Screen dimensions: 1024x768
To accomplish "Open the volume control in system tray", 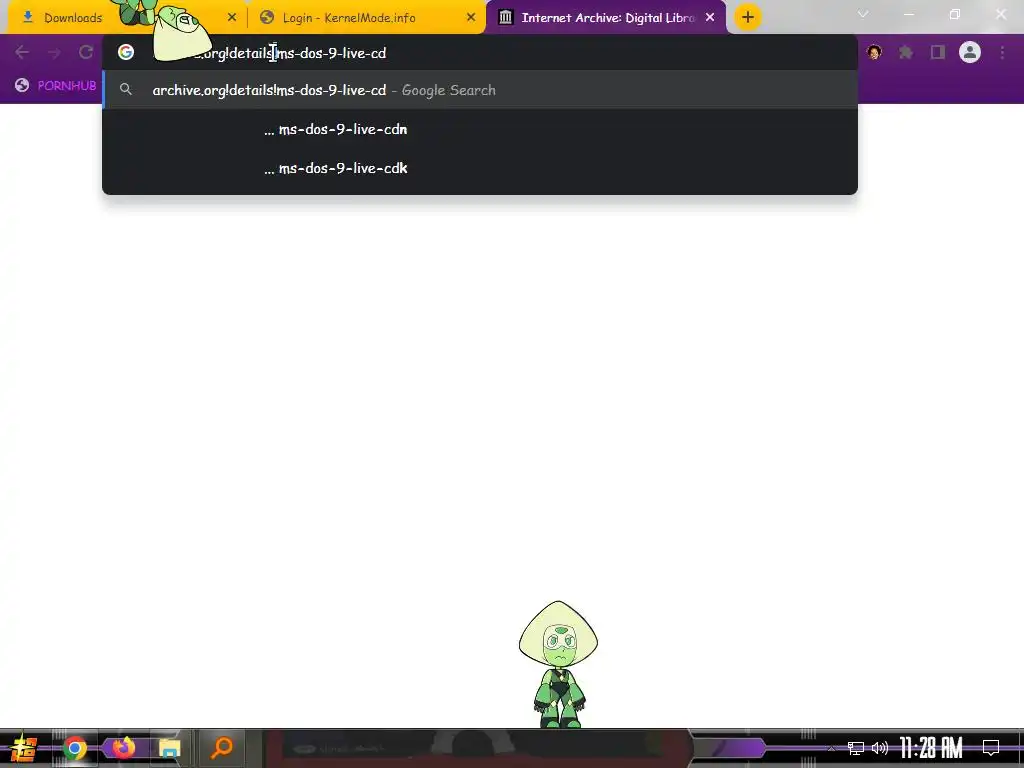I will coord(880,748).
